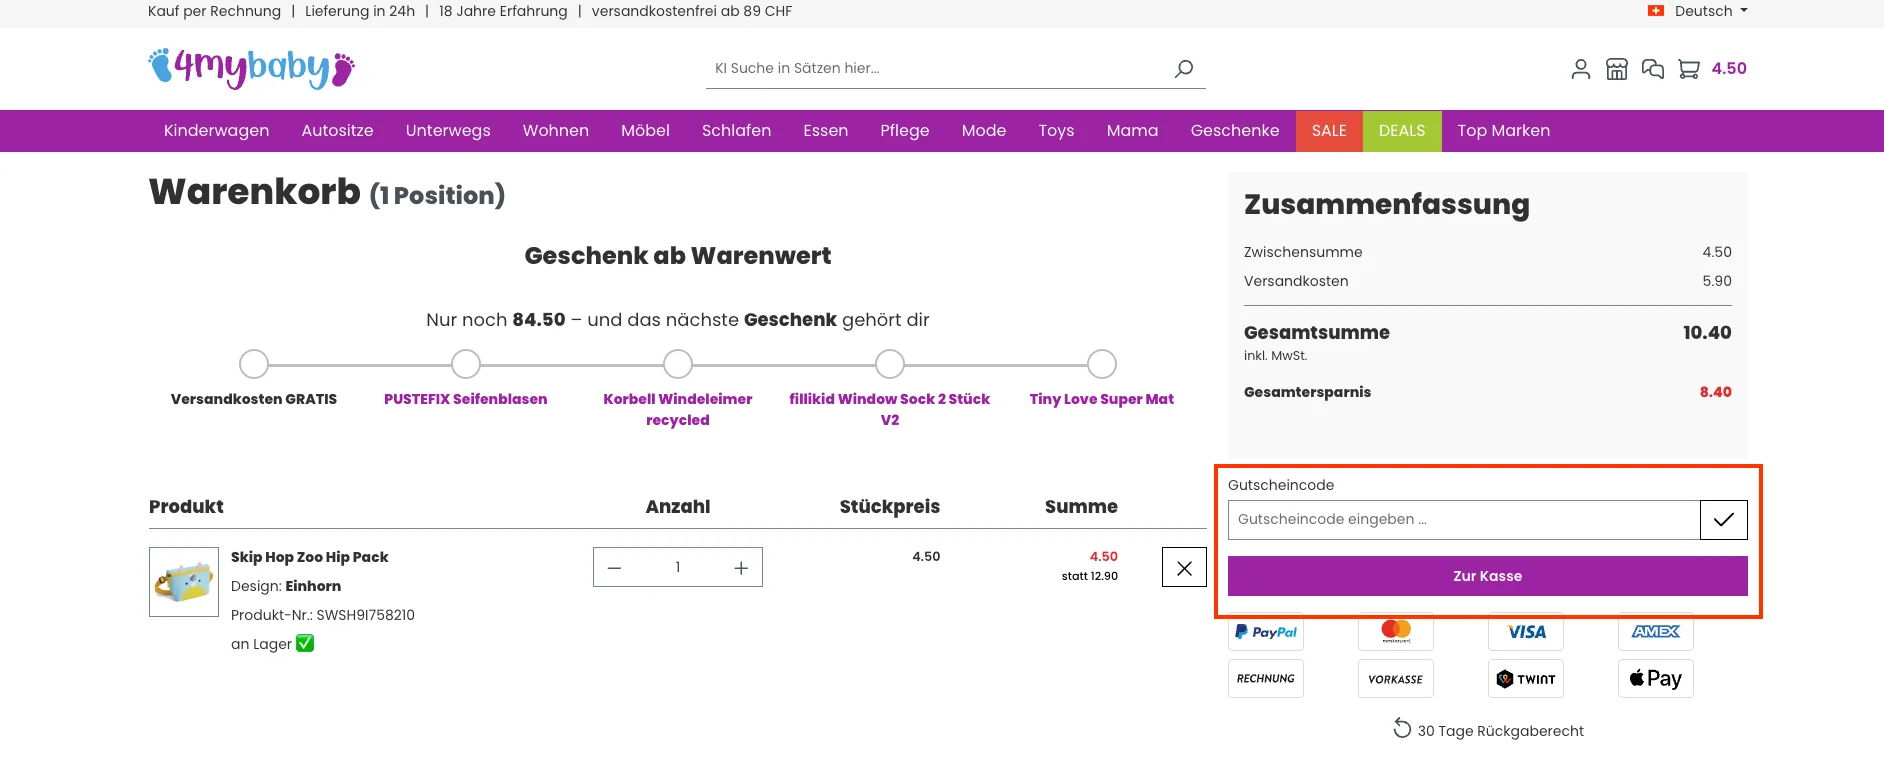The image size is (1884, 768).
Task: Open Skip Hop Zoo Hip Pack thumbnail
Action: pos(184,582)
